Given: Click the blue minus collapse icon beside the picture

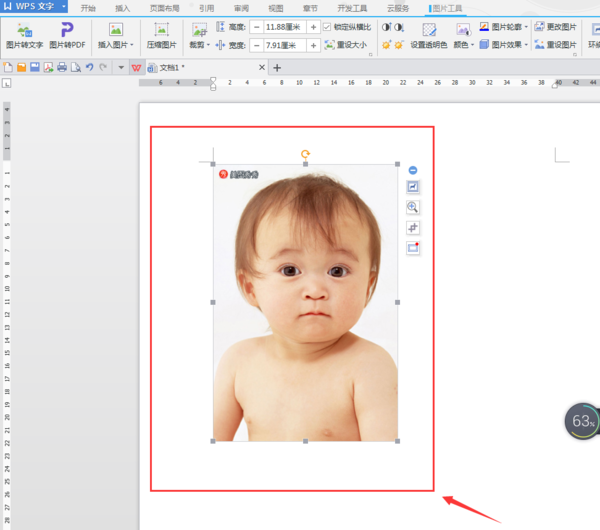Looking at the screenshot, I should (413, 170).
